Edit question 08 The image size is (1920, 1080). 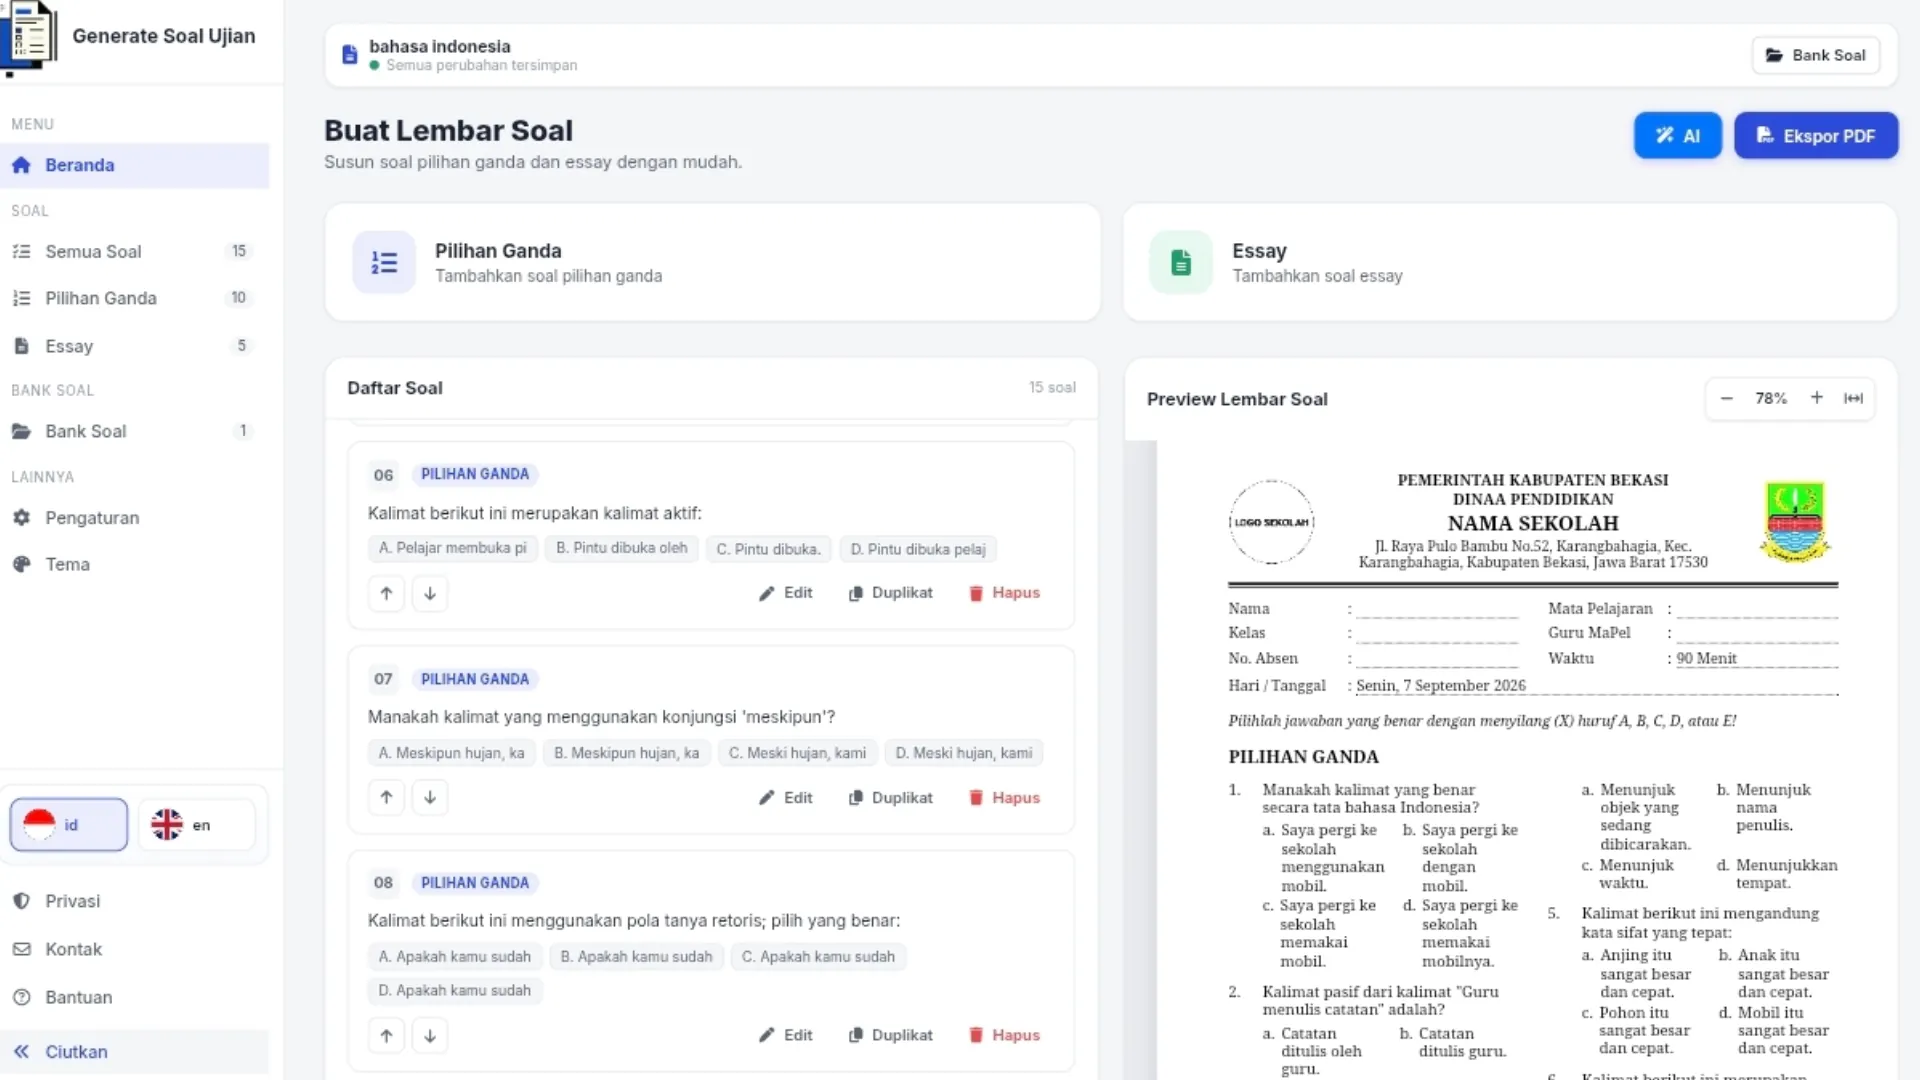(x=786, y=1035)
